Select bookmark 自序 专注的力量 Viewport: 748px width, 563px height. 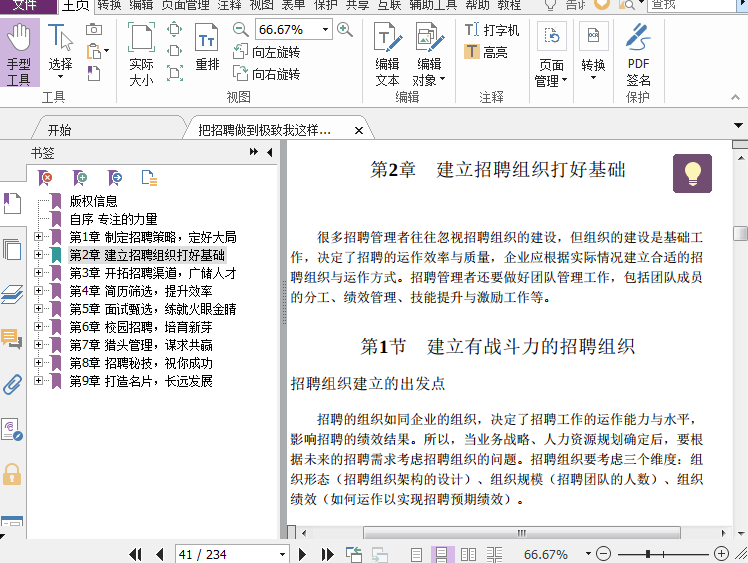[114, 219]
